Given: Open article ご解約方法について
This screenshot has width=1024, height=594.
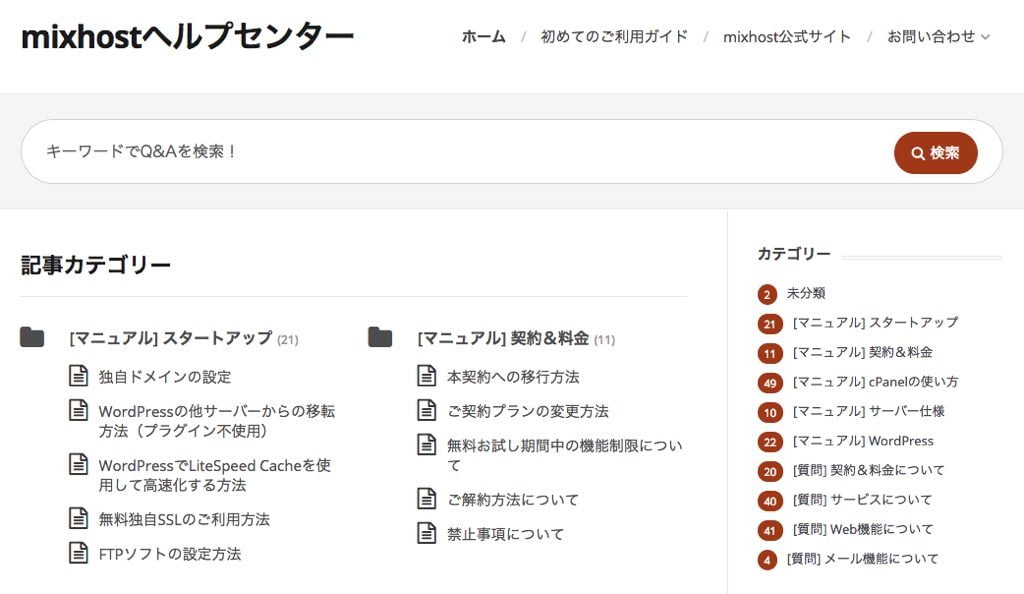Looking at the screenshot, I should tap(513, 500).
